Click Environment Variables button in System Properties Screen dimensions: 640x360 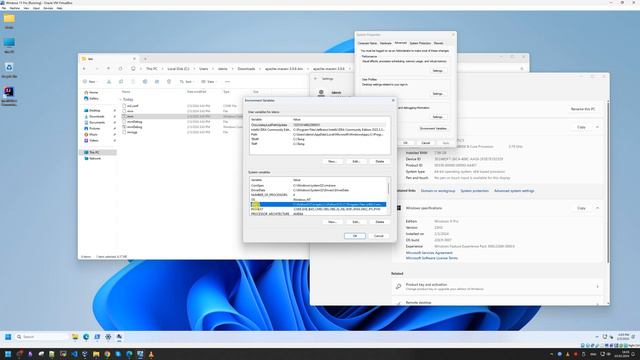pos(433,129)
